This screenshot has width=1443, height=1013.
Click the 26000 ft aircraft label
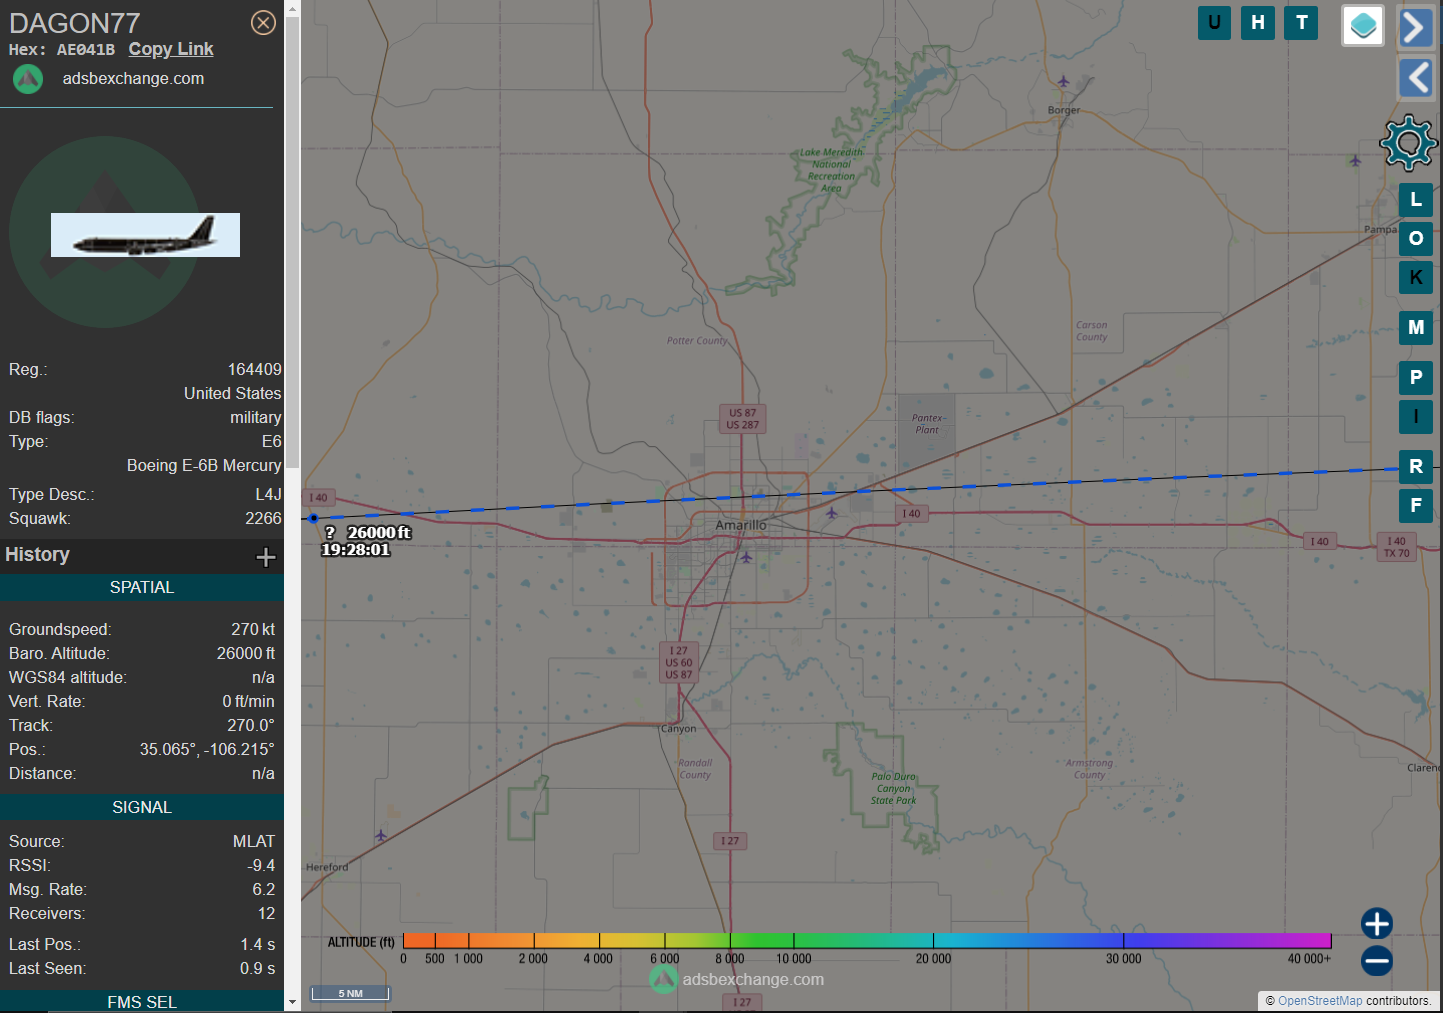[367, 541]
